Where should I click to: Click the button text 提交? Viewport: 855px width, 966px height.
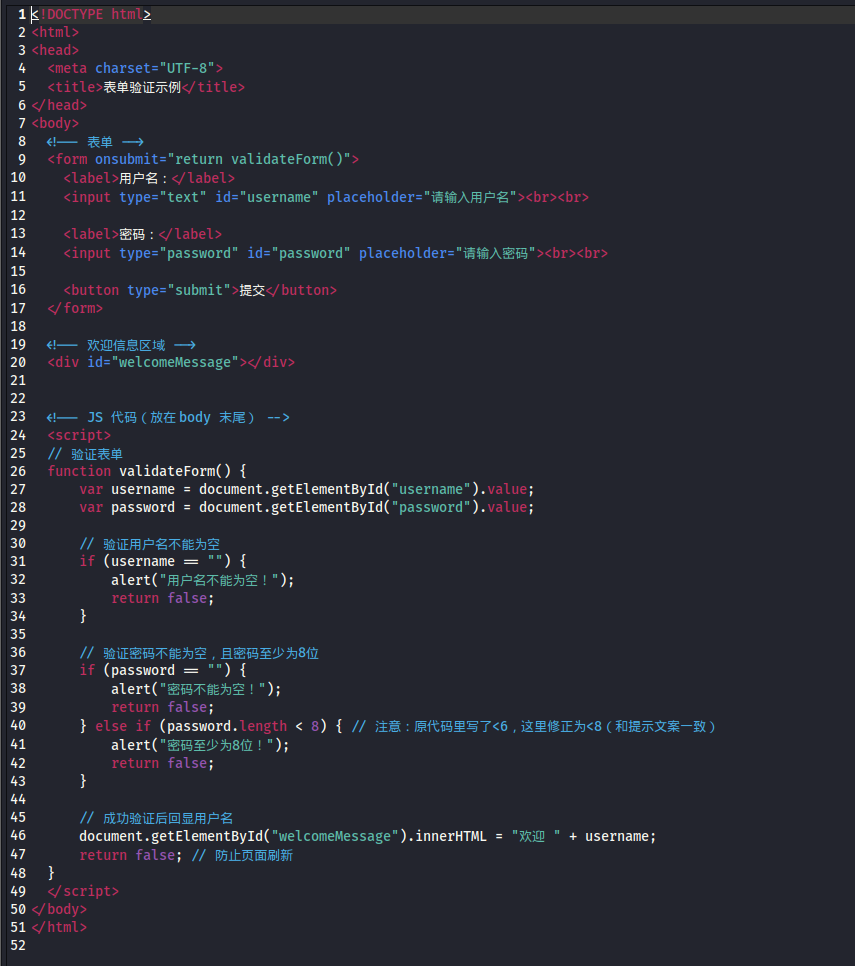tap(252, 290)
